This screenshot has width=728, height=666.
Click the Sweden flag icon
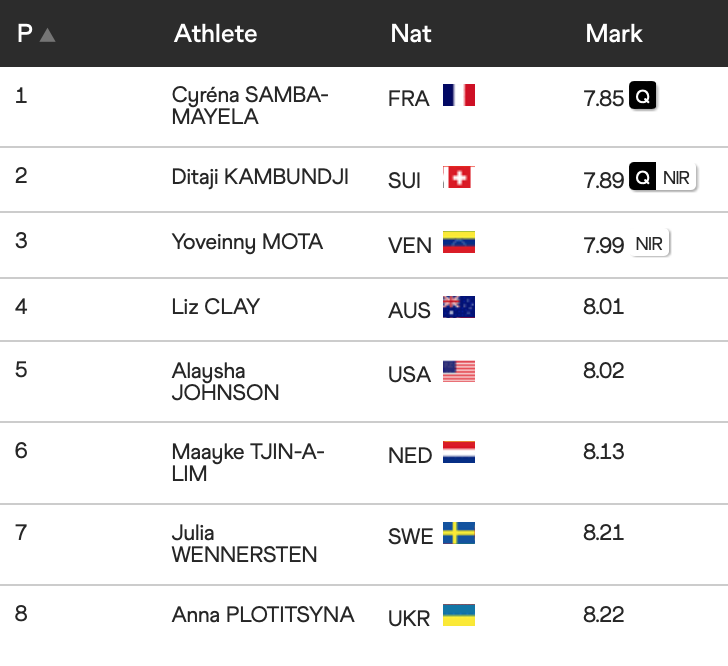click(458, 533)
